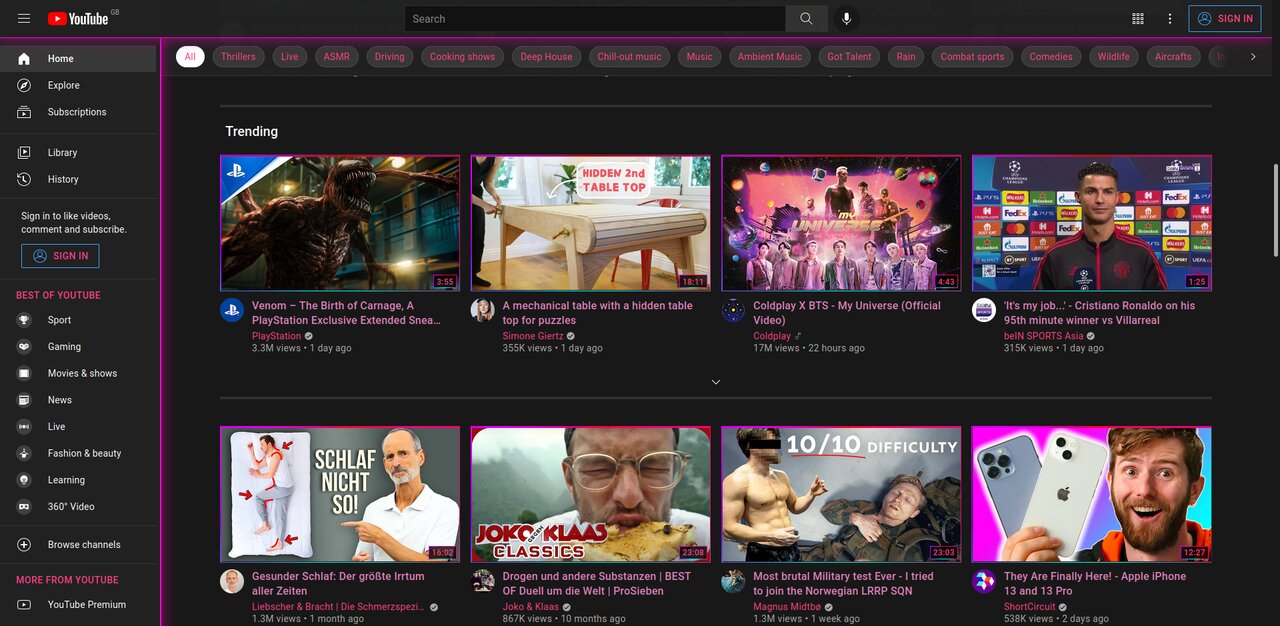This screenshot has width=1280, height=626.
Task: Enable the Thrillers filter chip
Action: (x=238, y=56)
